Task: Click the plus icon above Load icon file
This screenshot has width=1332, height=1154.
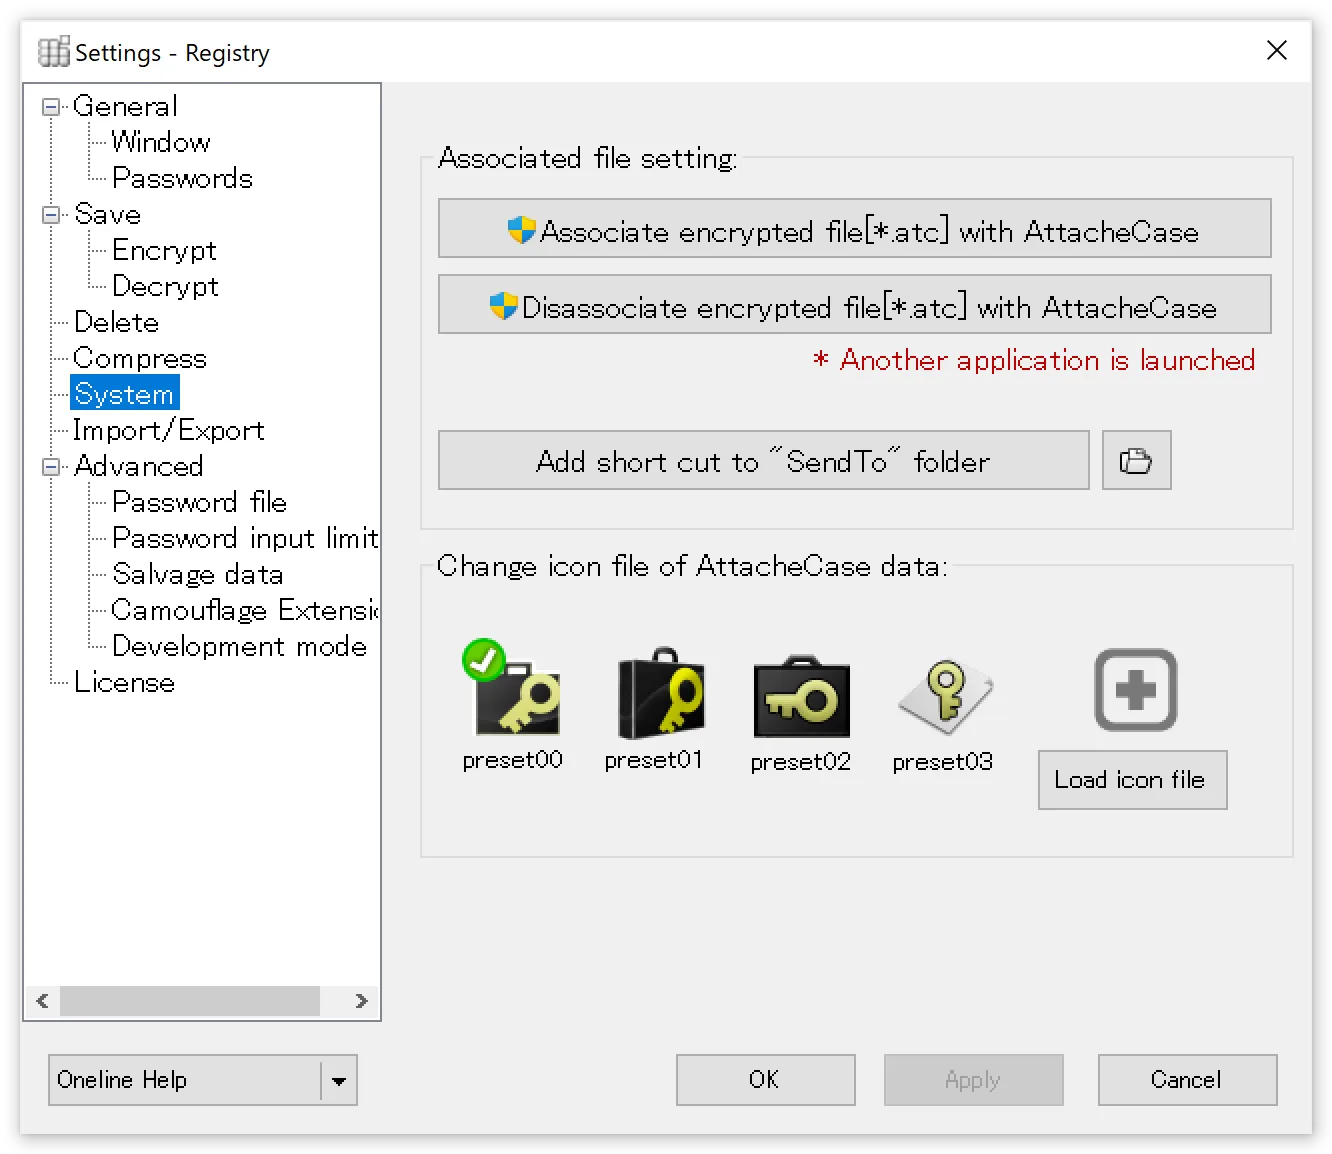Action: tap(1134, 689)
